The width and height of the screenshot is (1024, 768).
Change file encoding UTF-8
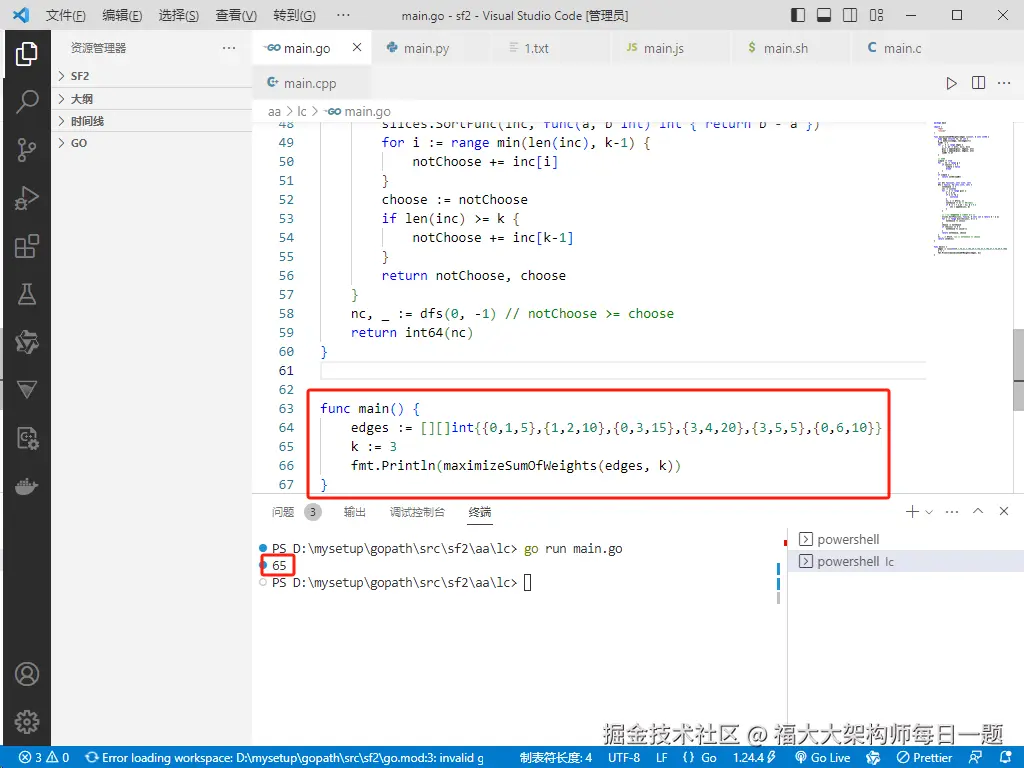coord(624,758)
